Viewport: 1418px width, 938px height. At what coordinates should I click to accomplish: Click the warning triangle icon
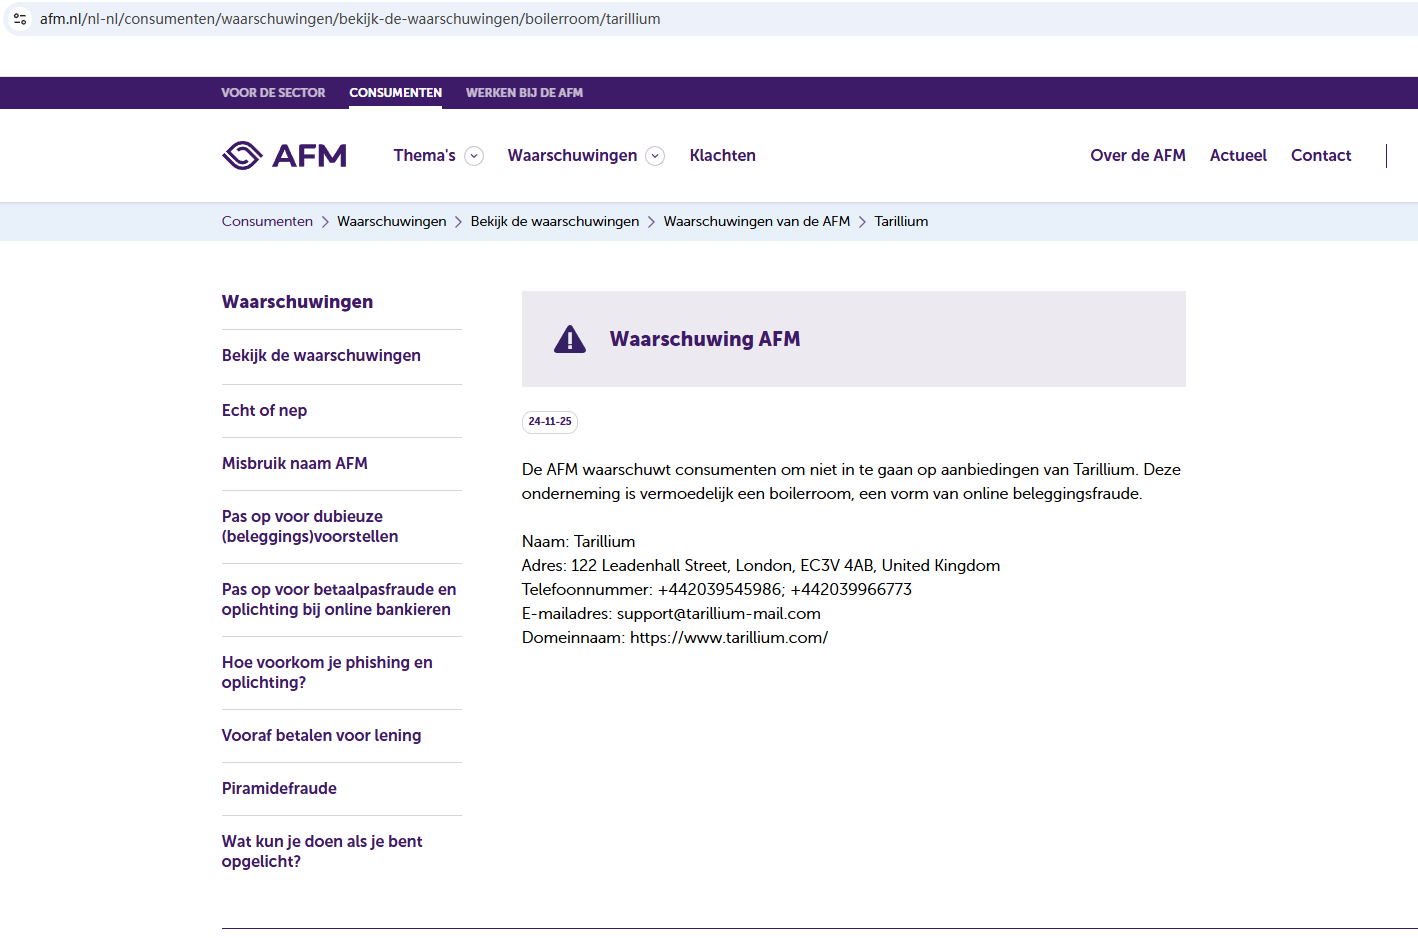570,339
